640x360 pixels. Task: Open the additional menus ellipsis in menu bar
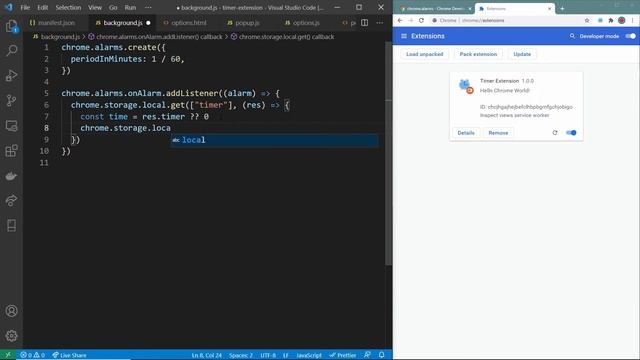[x=148, y=7]
